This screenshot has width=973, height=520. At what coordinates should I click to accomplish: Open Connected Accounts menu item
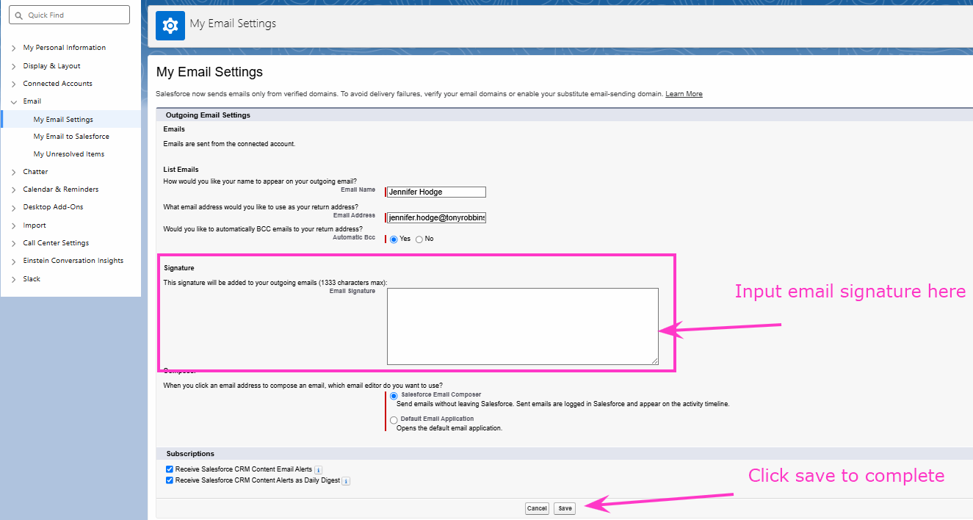tap(58, 84)
